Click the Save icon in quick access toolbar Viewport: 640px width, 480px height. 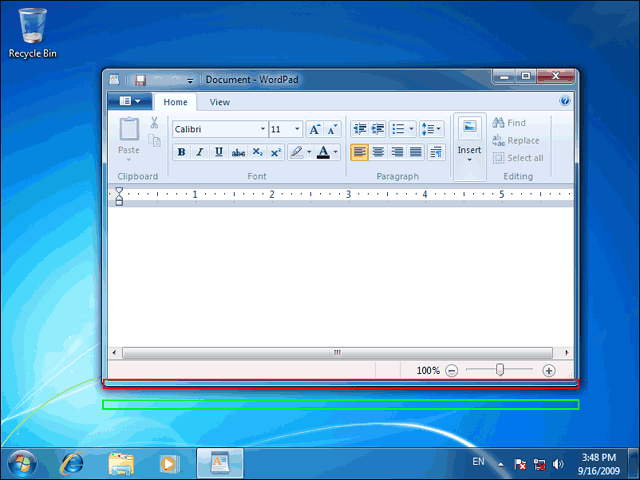click(140, 80)
